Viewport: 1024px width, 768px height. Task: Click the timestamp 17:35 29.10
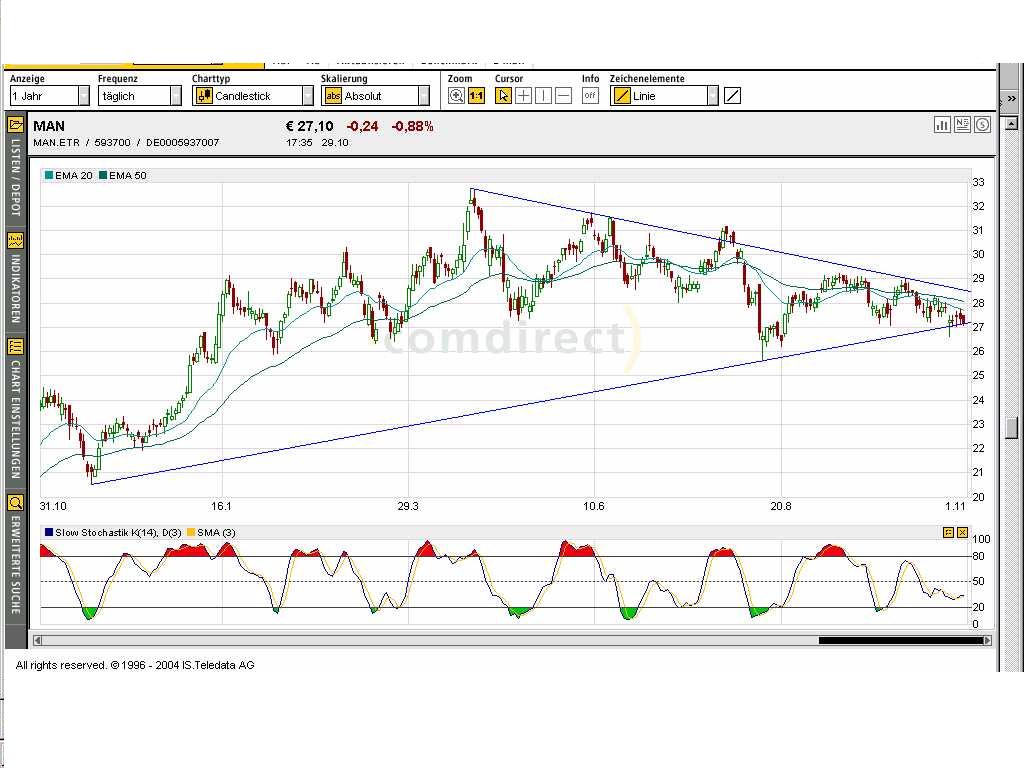317,142
